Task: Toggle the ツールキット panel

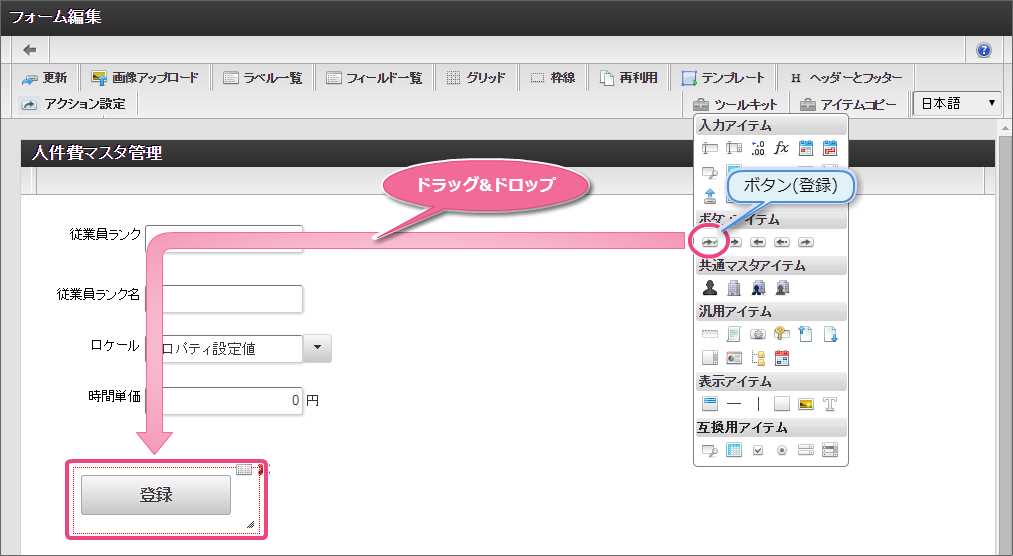Action: point(735,105)
